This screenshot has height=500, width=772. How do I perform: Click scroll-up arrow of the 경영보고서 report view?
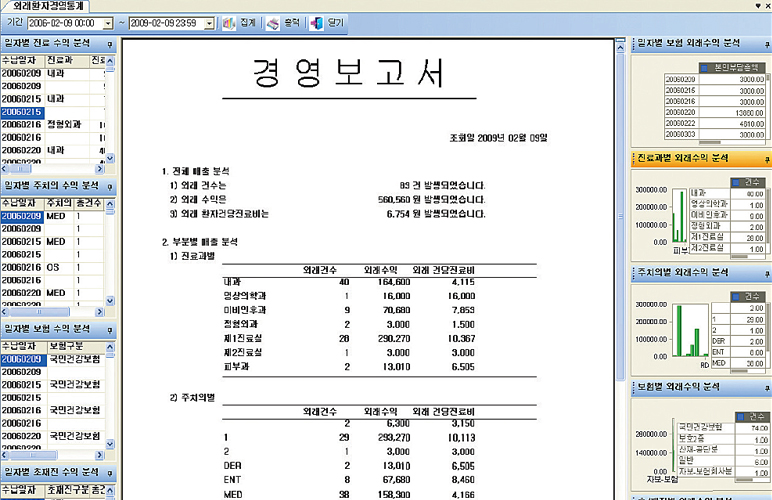coord(620,48)
